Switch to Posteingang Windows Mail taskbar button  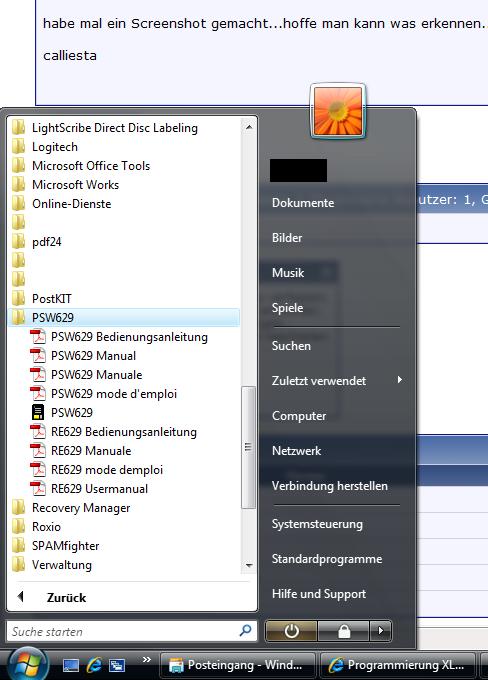(237, 665)
